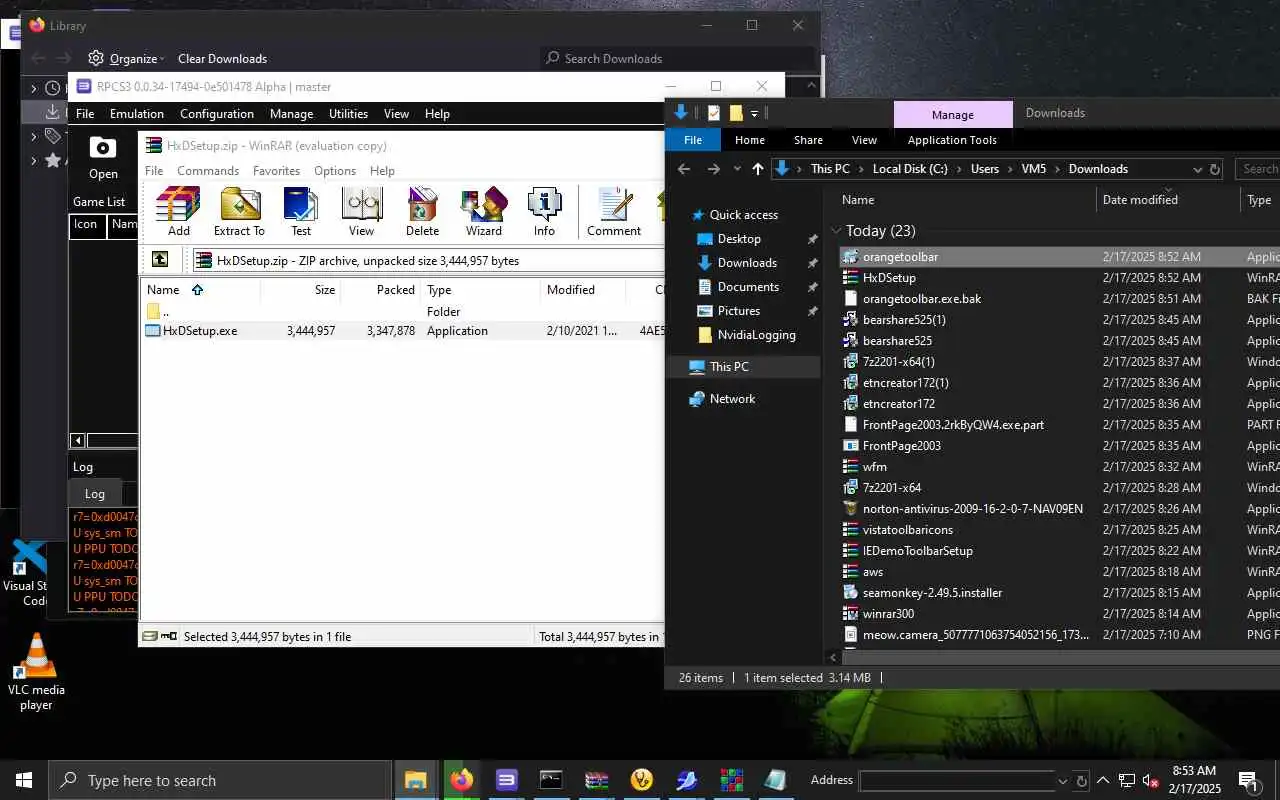Open the Explorer address bar history dropdown
The image size is (1280, 800).
(x=1199, y=169)
